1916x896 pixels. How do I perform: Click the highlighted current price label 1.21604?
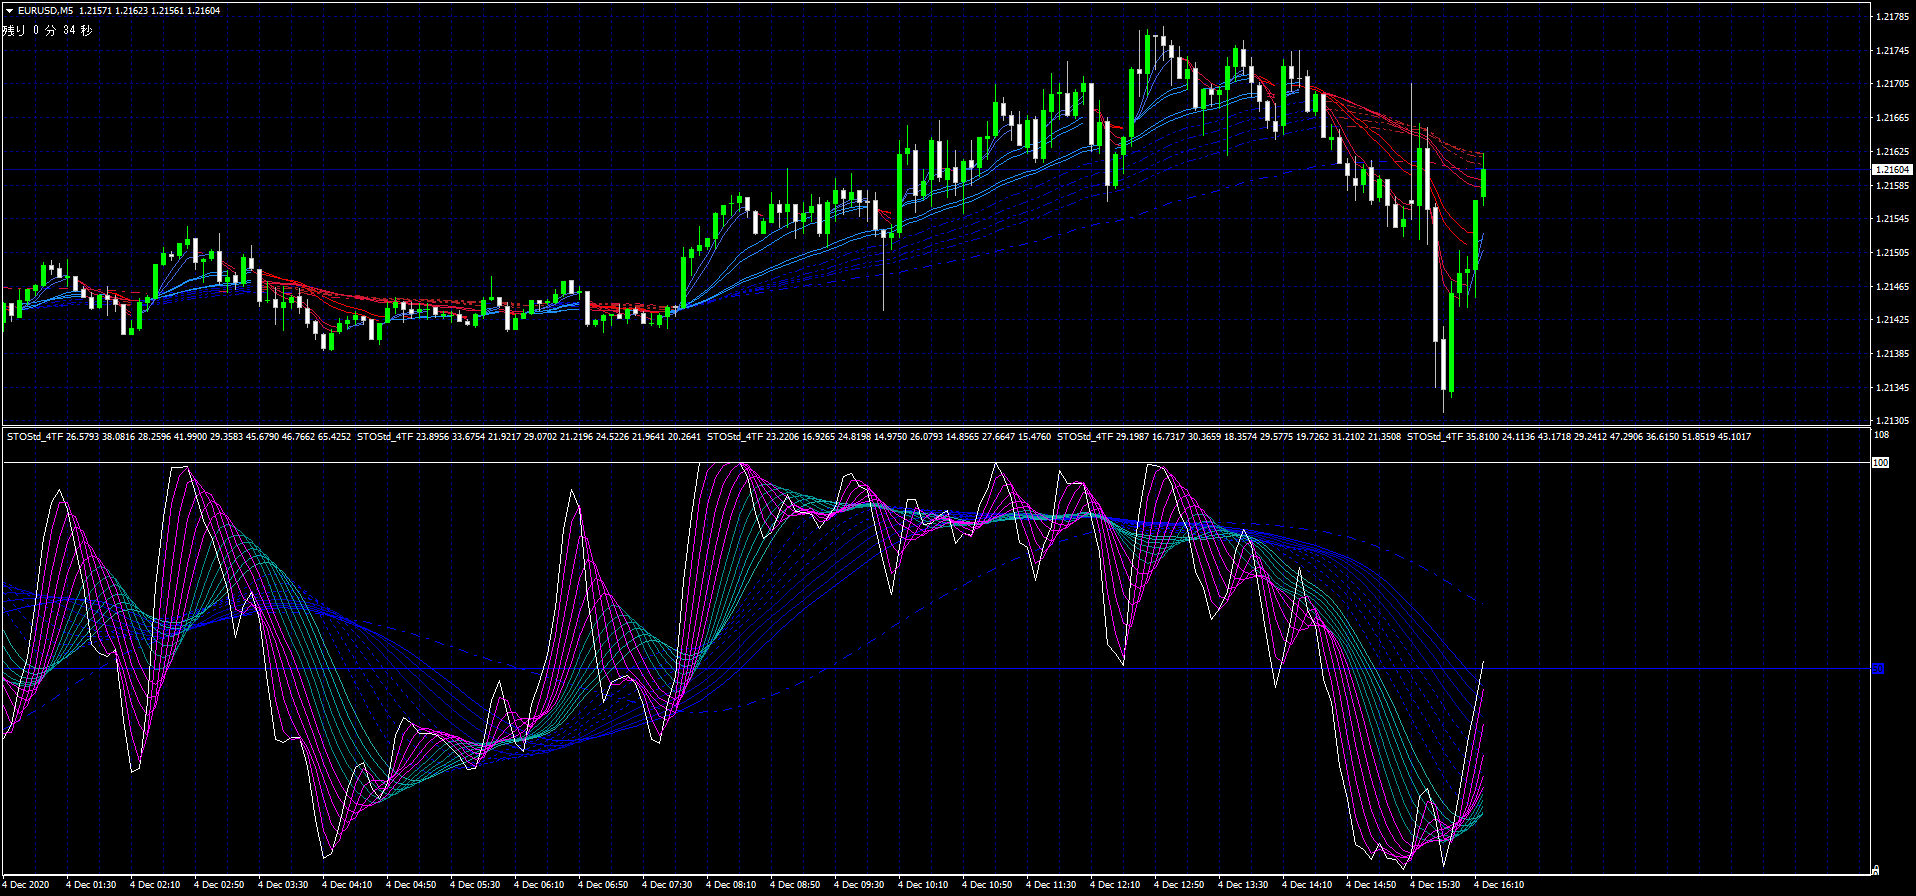click(x=1893, y=170)
